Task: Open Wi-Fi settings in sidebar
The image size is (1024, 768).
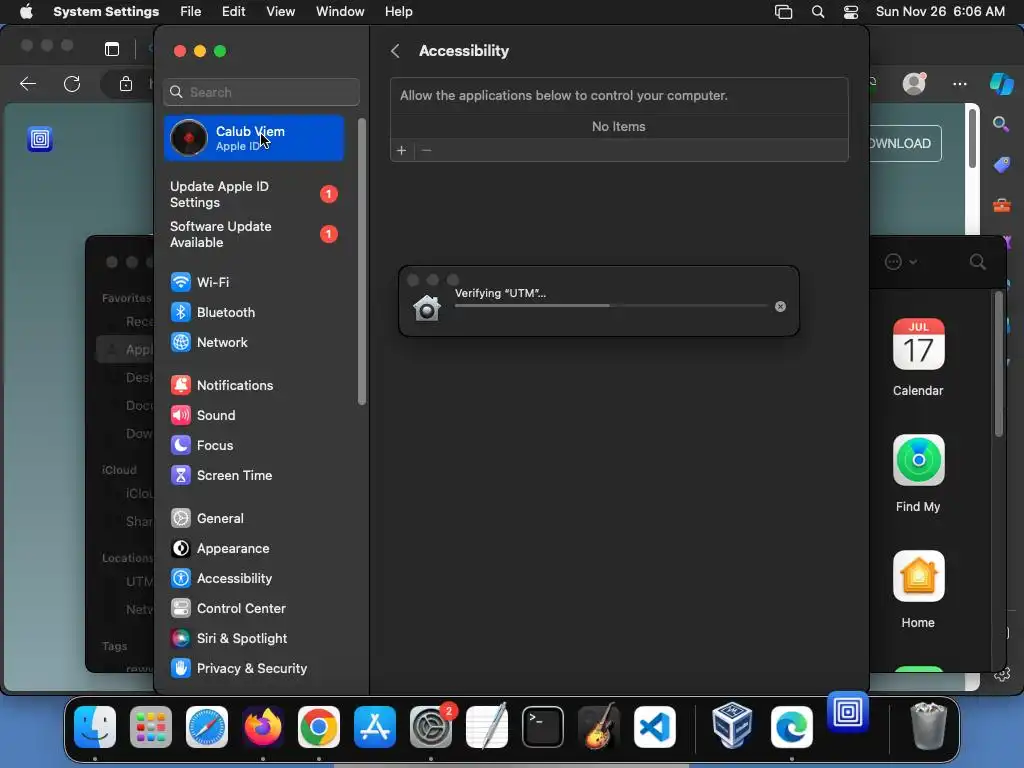Action: 200,282
